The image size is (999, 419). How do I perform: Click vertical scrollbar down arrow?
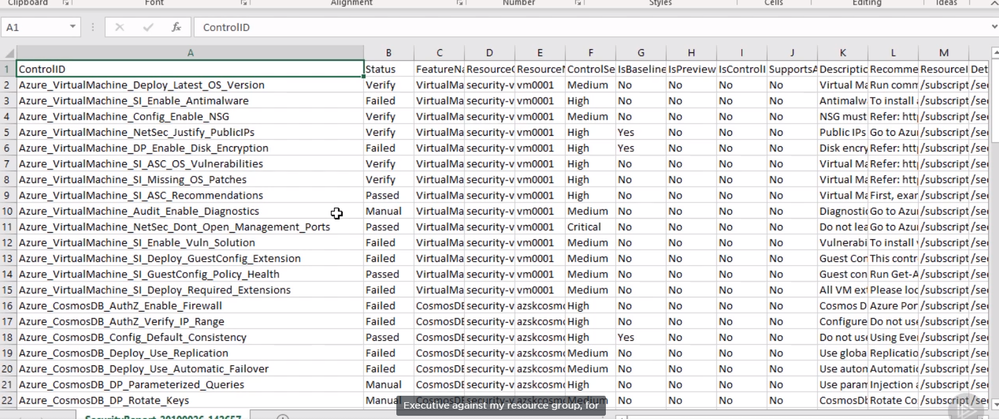coord(994,402)
